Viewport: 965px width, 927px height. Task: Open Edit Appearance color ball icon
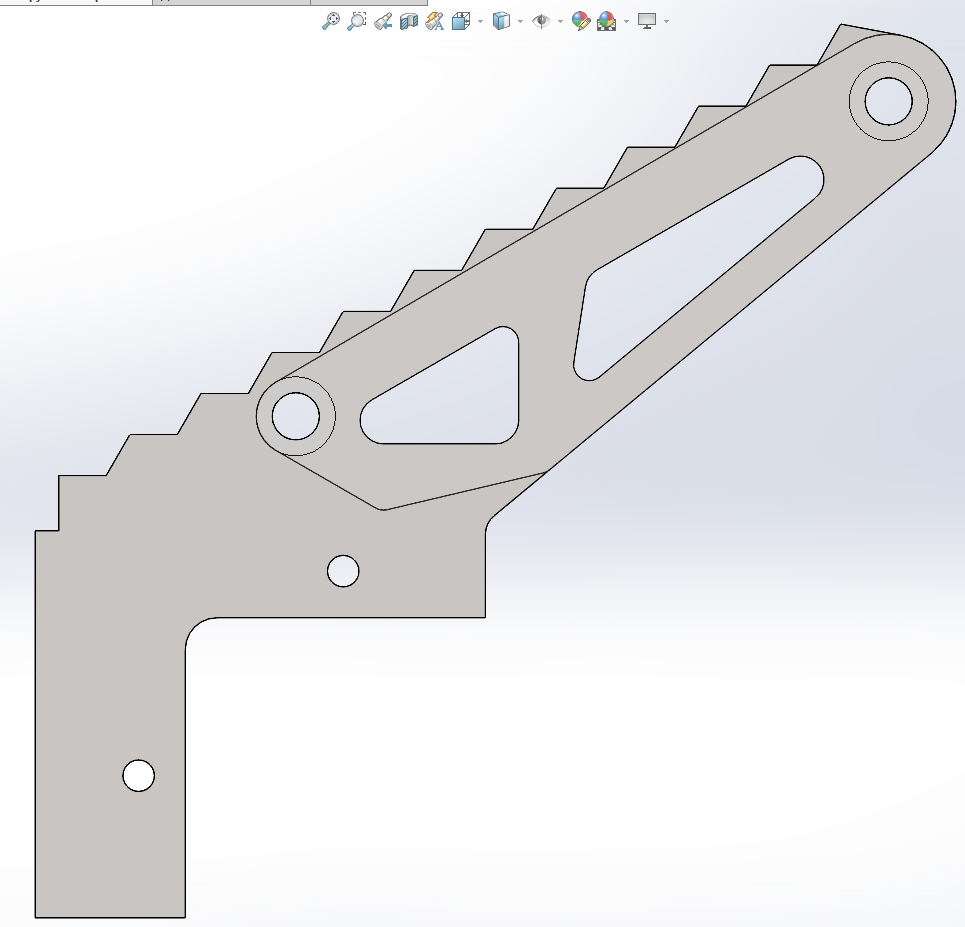(x=580, y=21)
